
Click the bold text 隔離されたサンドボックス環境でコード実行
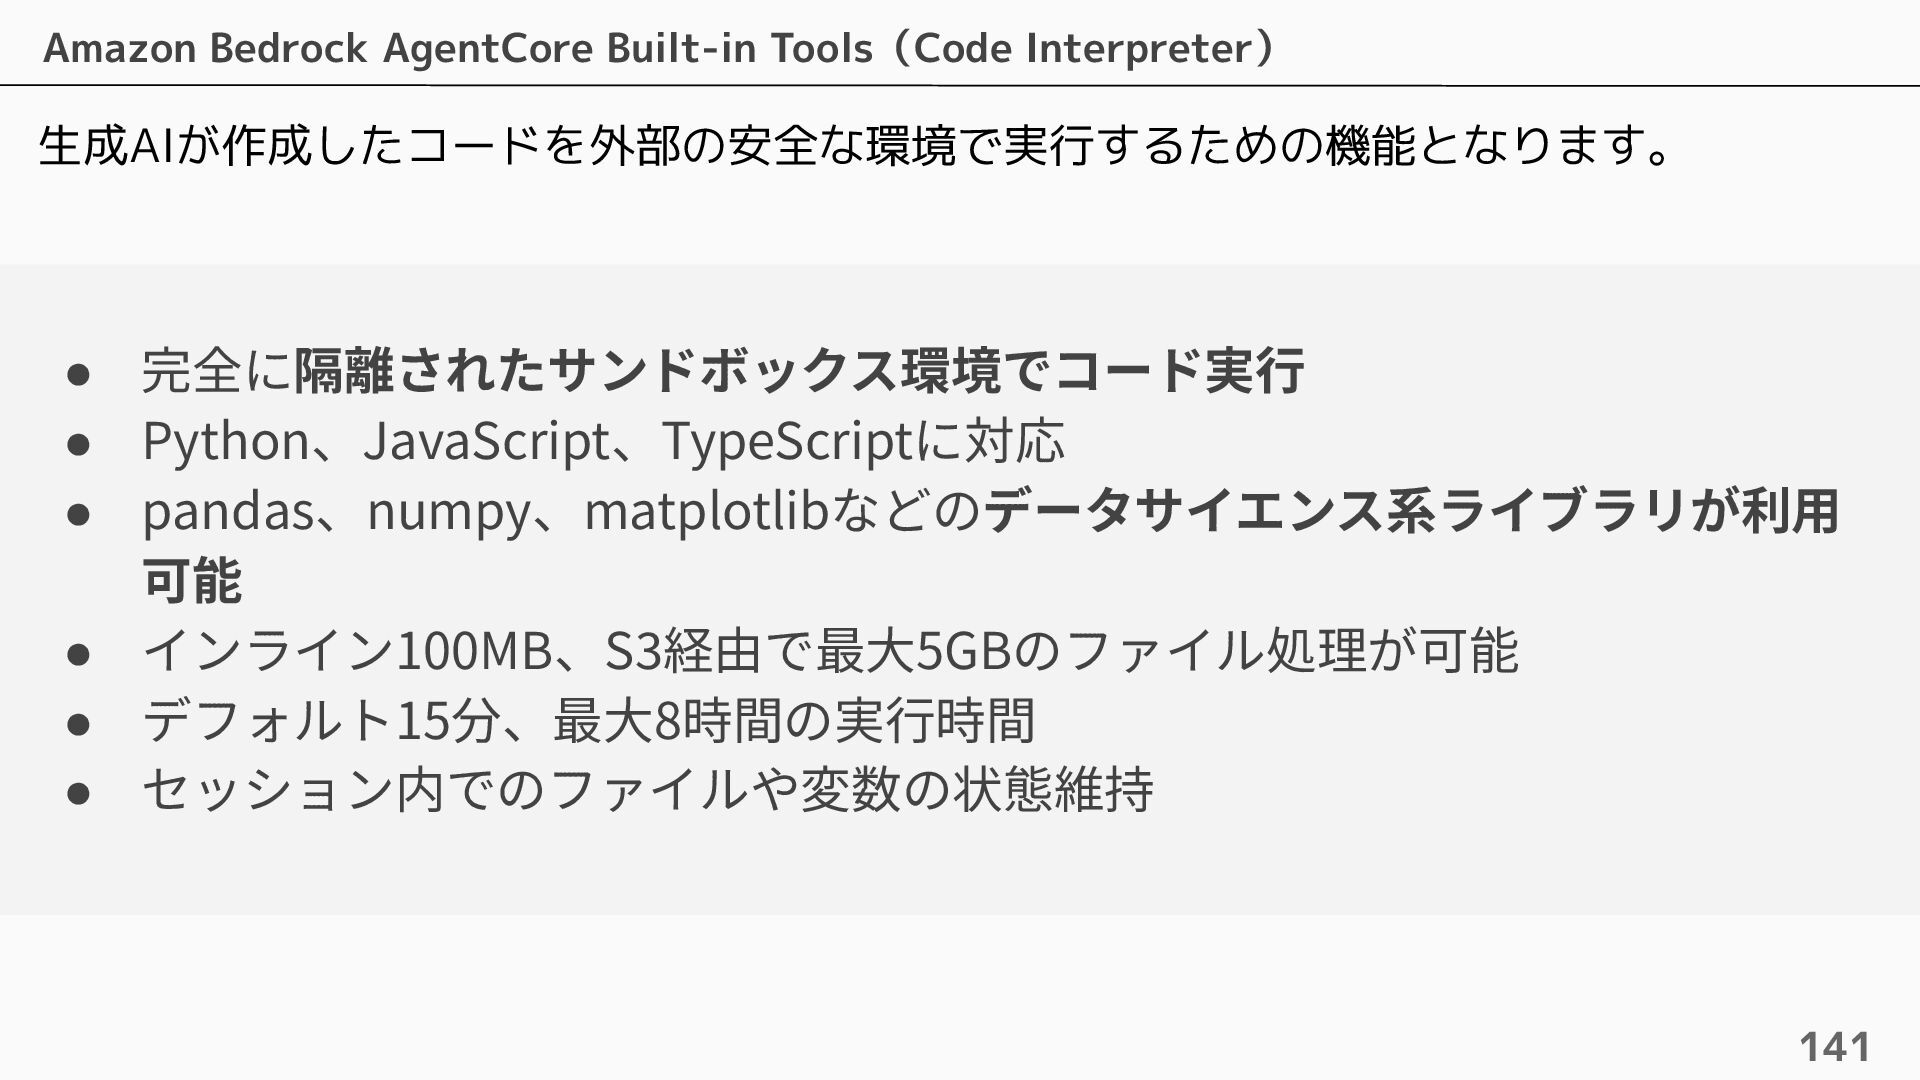(x=798, y=370)
